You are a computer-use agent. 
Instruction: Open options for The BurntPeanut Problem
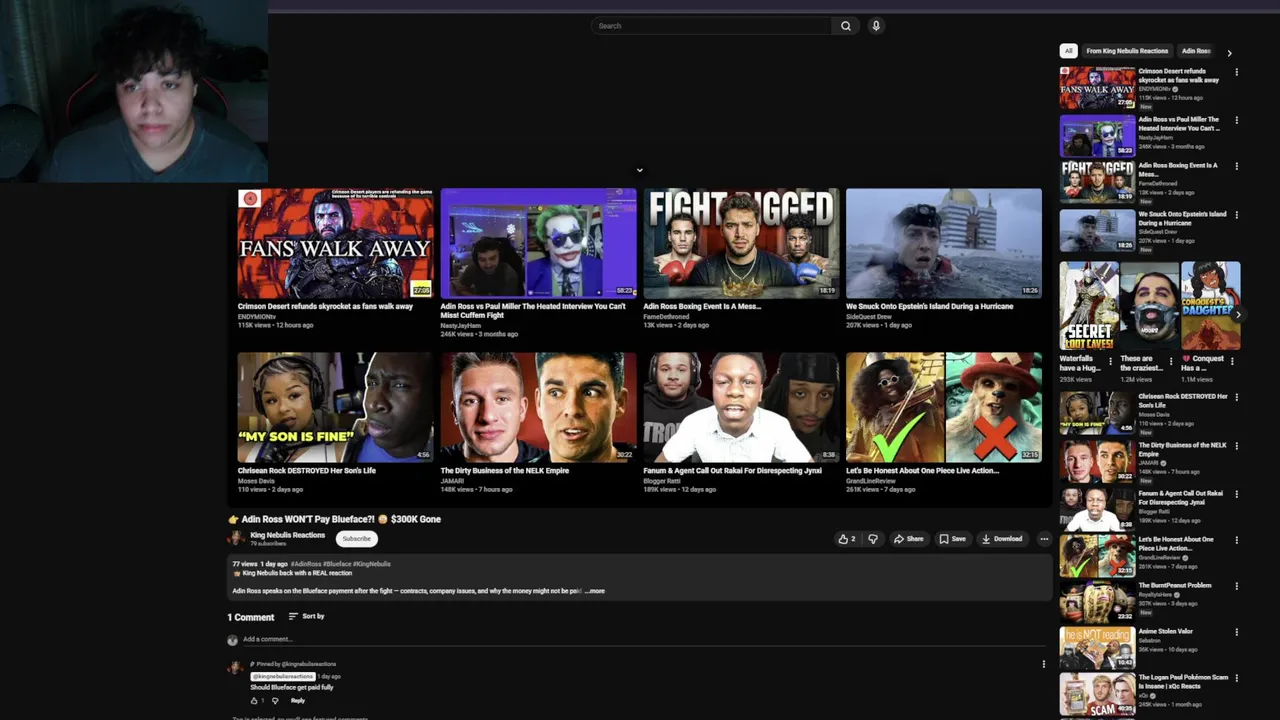click(1237, 586)
